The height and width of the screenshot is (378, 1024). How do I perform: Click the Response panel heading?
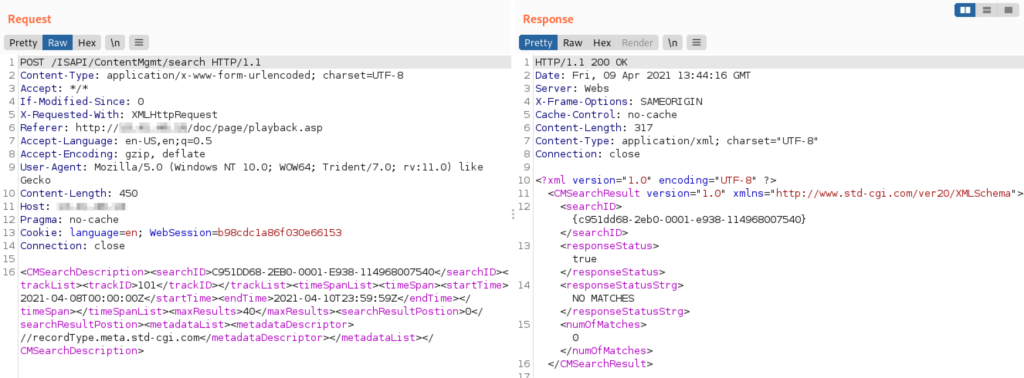(548, 20)
